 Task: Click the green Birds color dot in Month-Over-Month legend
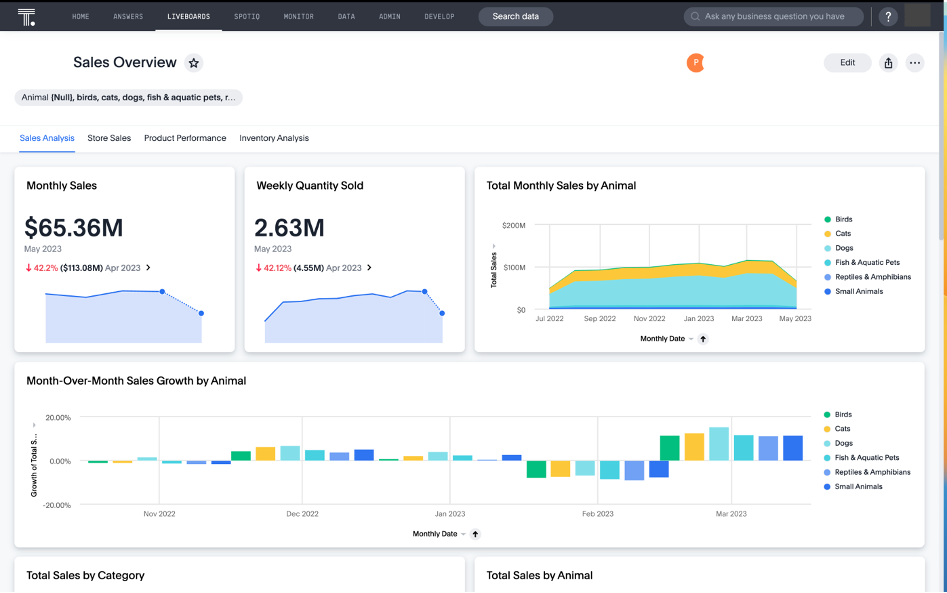(827, 414)
